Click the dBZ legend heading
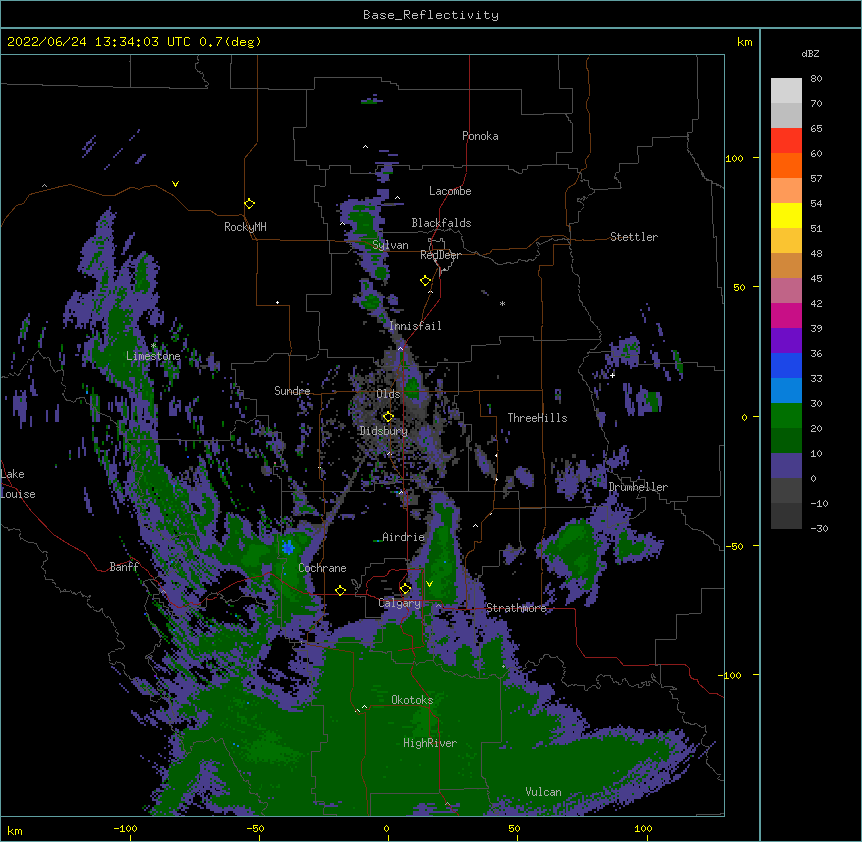 pos(810,54)
